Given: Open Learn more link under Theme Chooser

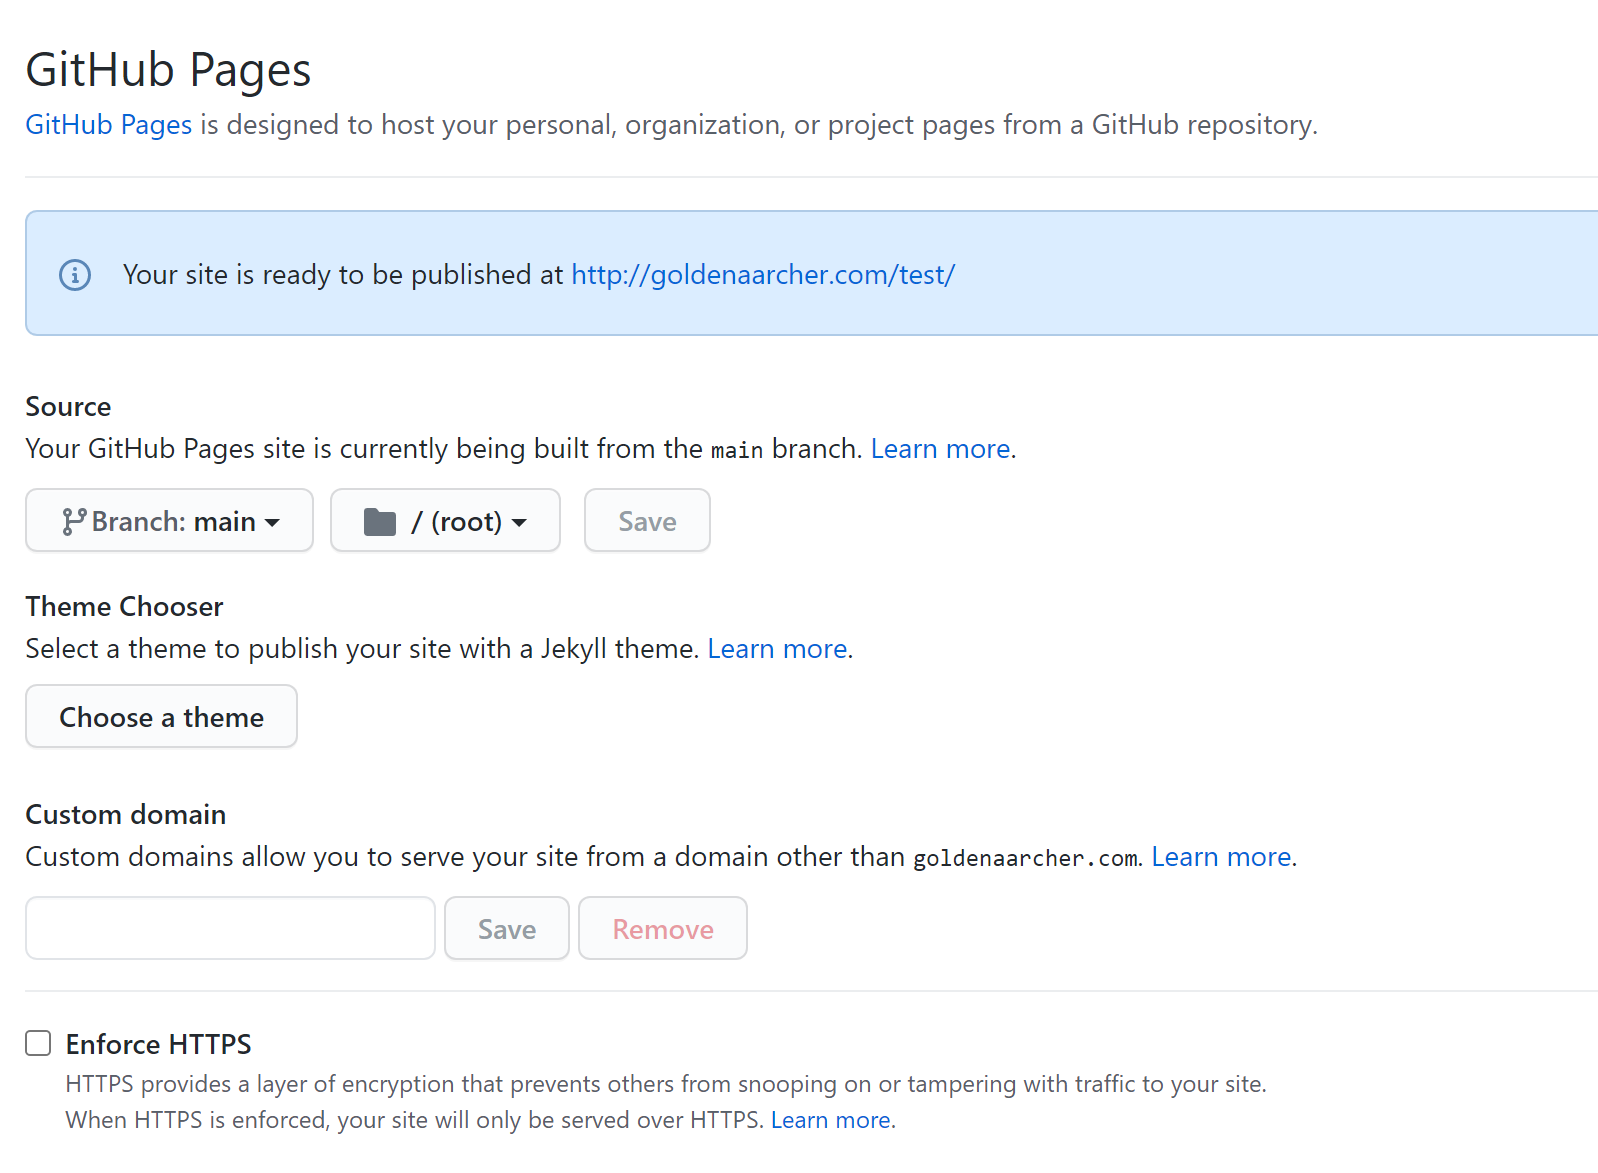Looking at the screenshot, I should tap(777, 649).
